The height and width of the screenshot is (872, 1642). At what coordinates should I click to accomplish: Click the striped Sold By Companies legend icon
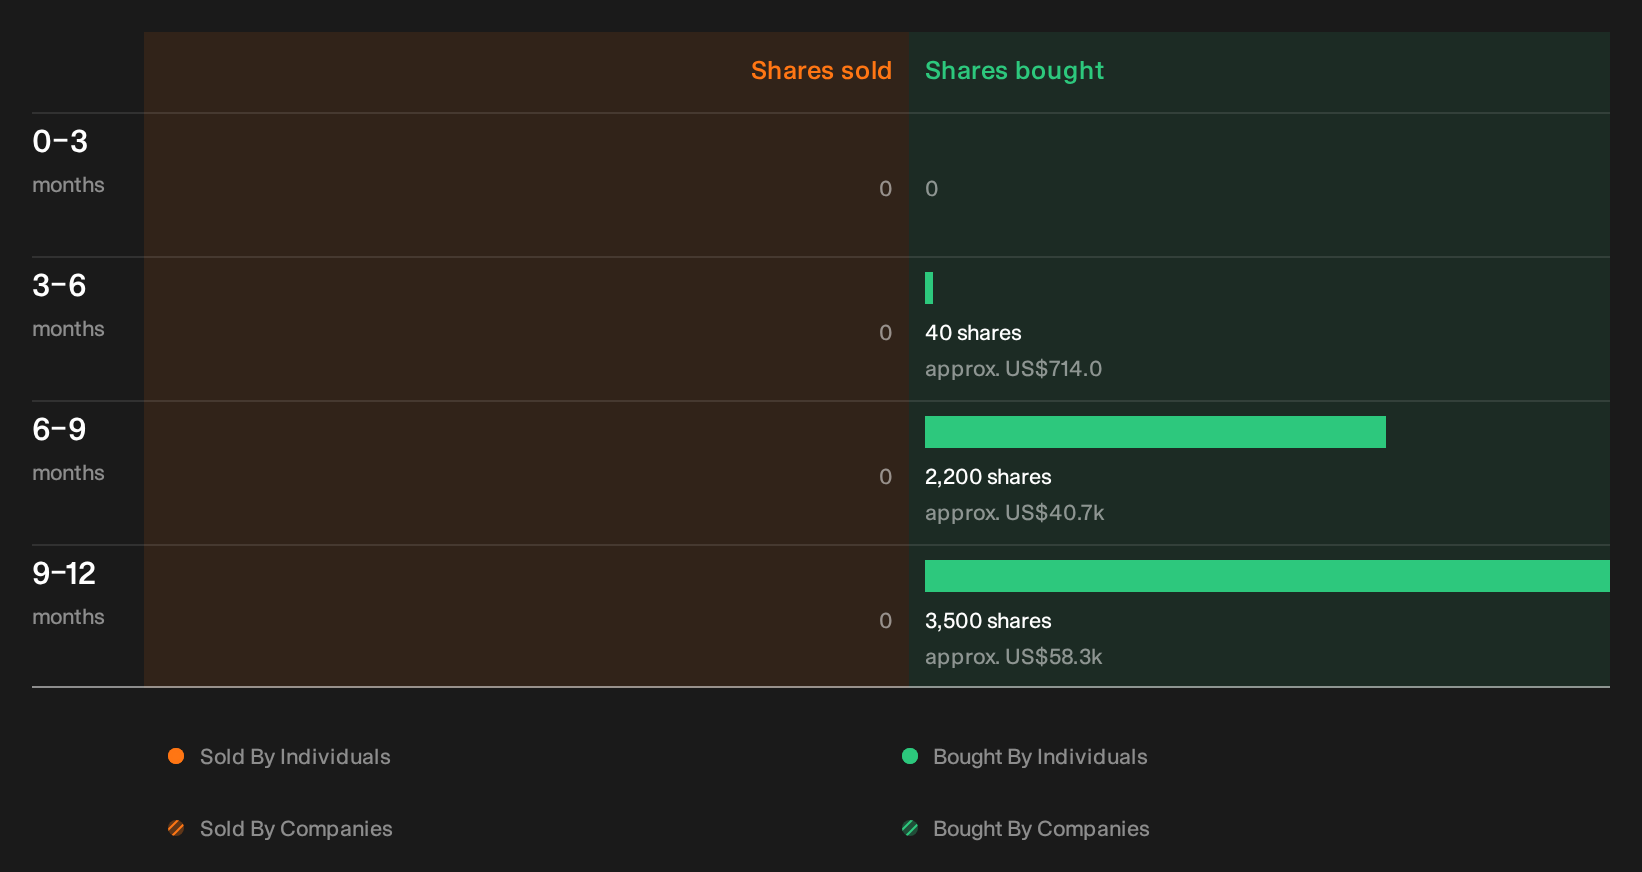pos(176,828)
